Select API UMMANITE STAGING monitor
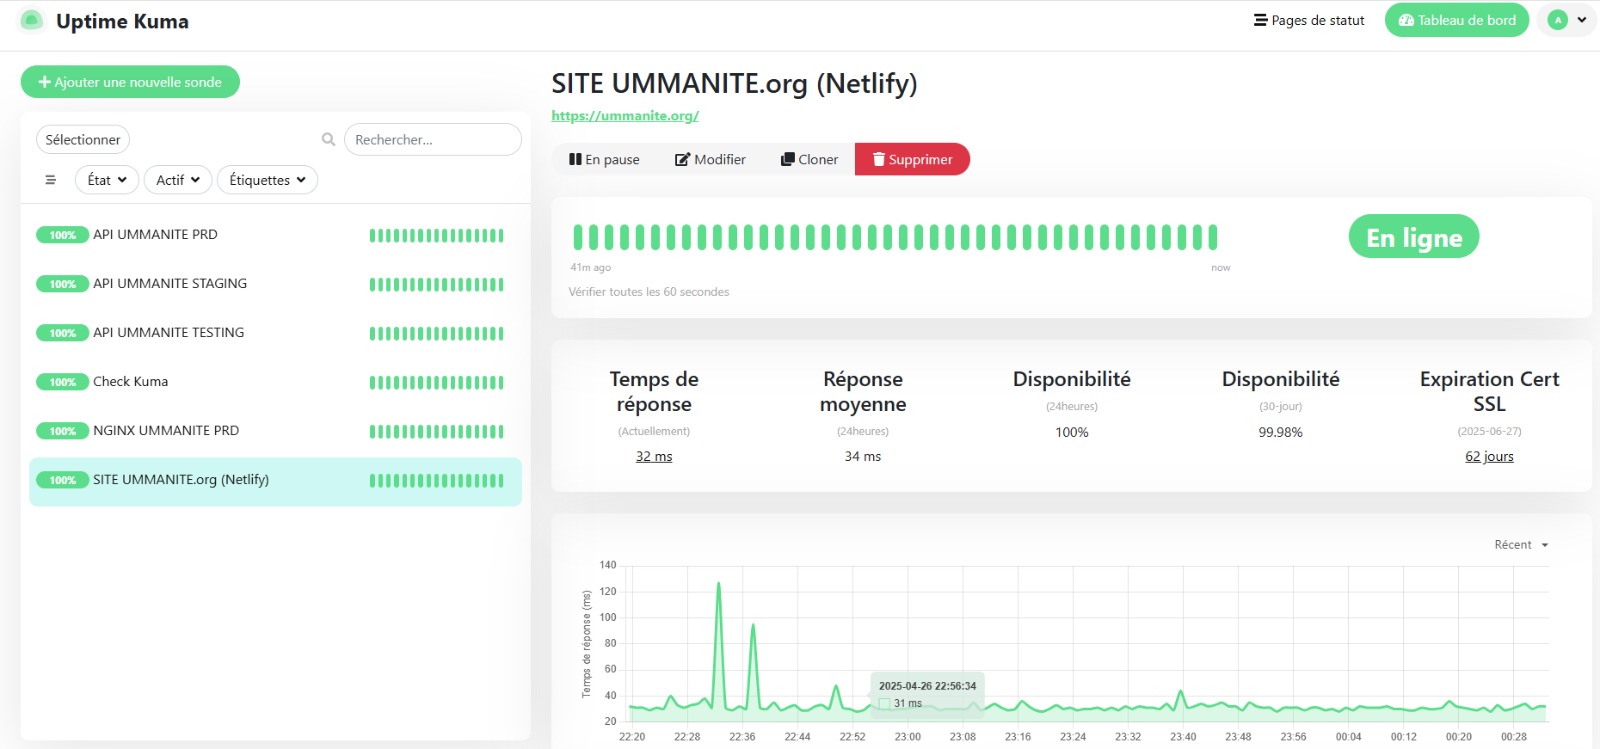This screenshot has width=1600, height=749. (275, 284)
